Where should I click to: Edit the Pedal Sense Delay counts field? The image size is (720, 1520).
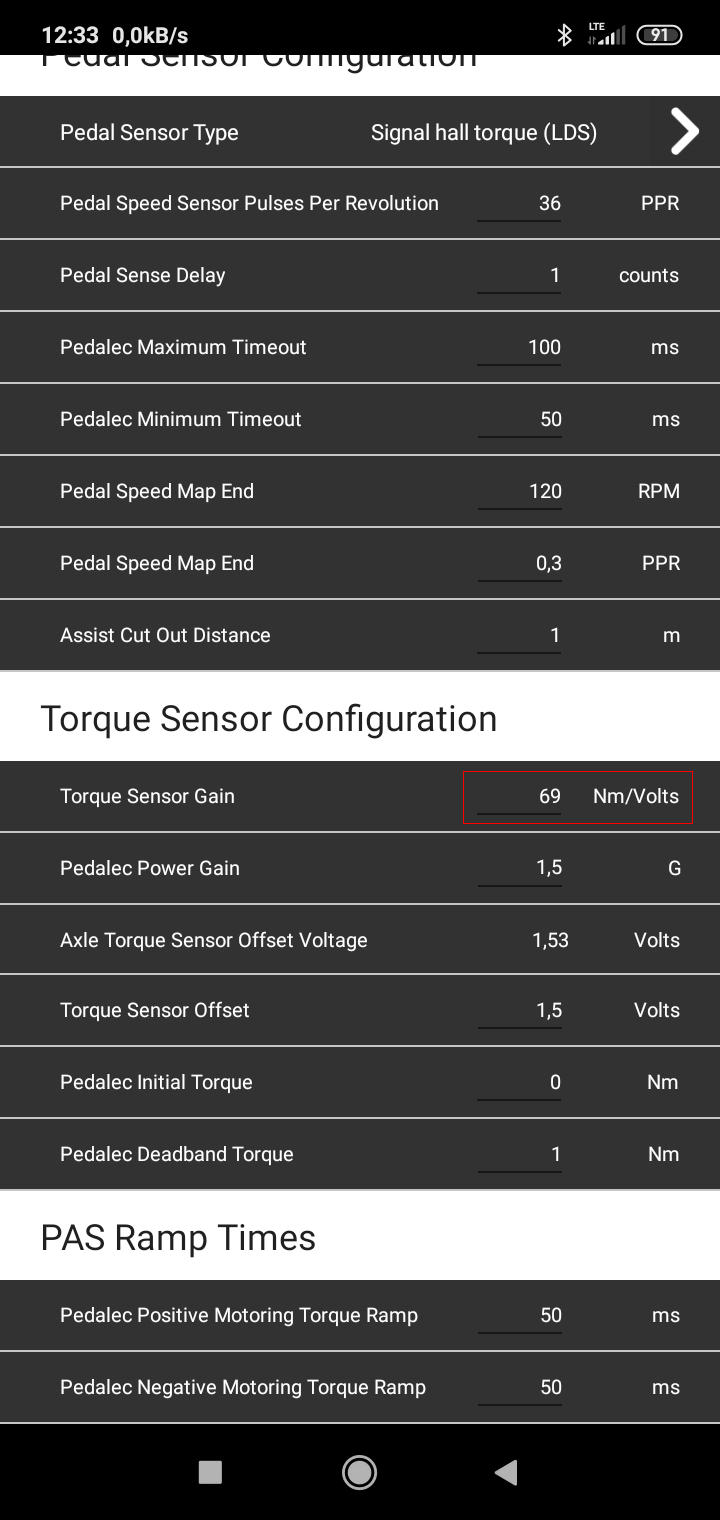coord(519,275)
